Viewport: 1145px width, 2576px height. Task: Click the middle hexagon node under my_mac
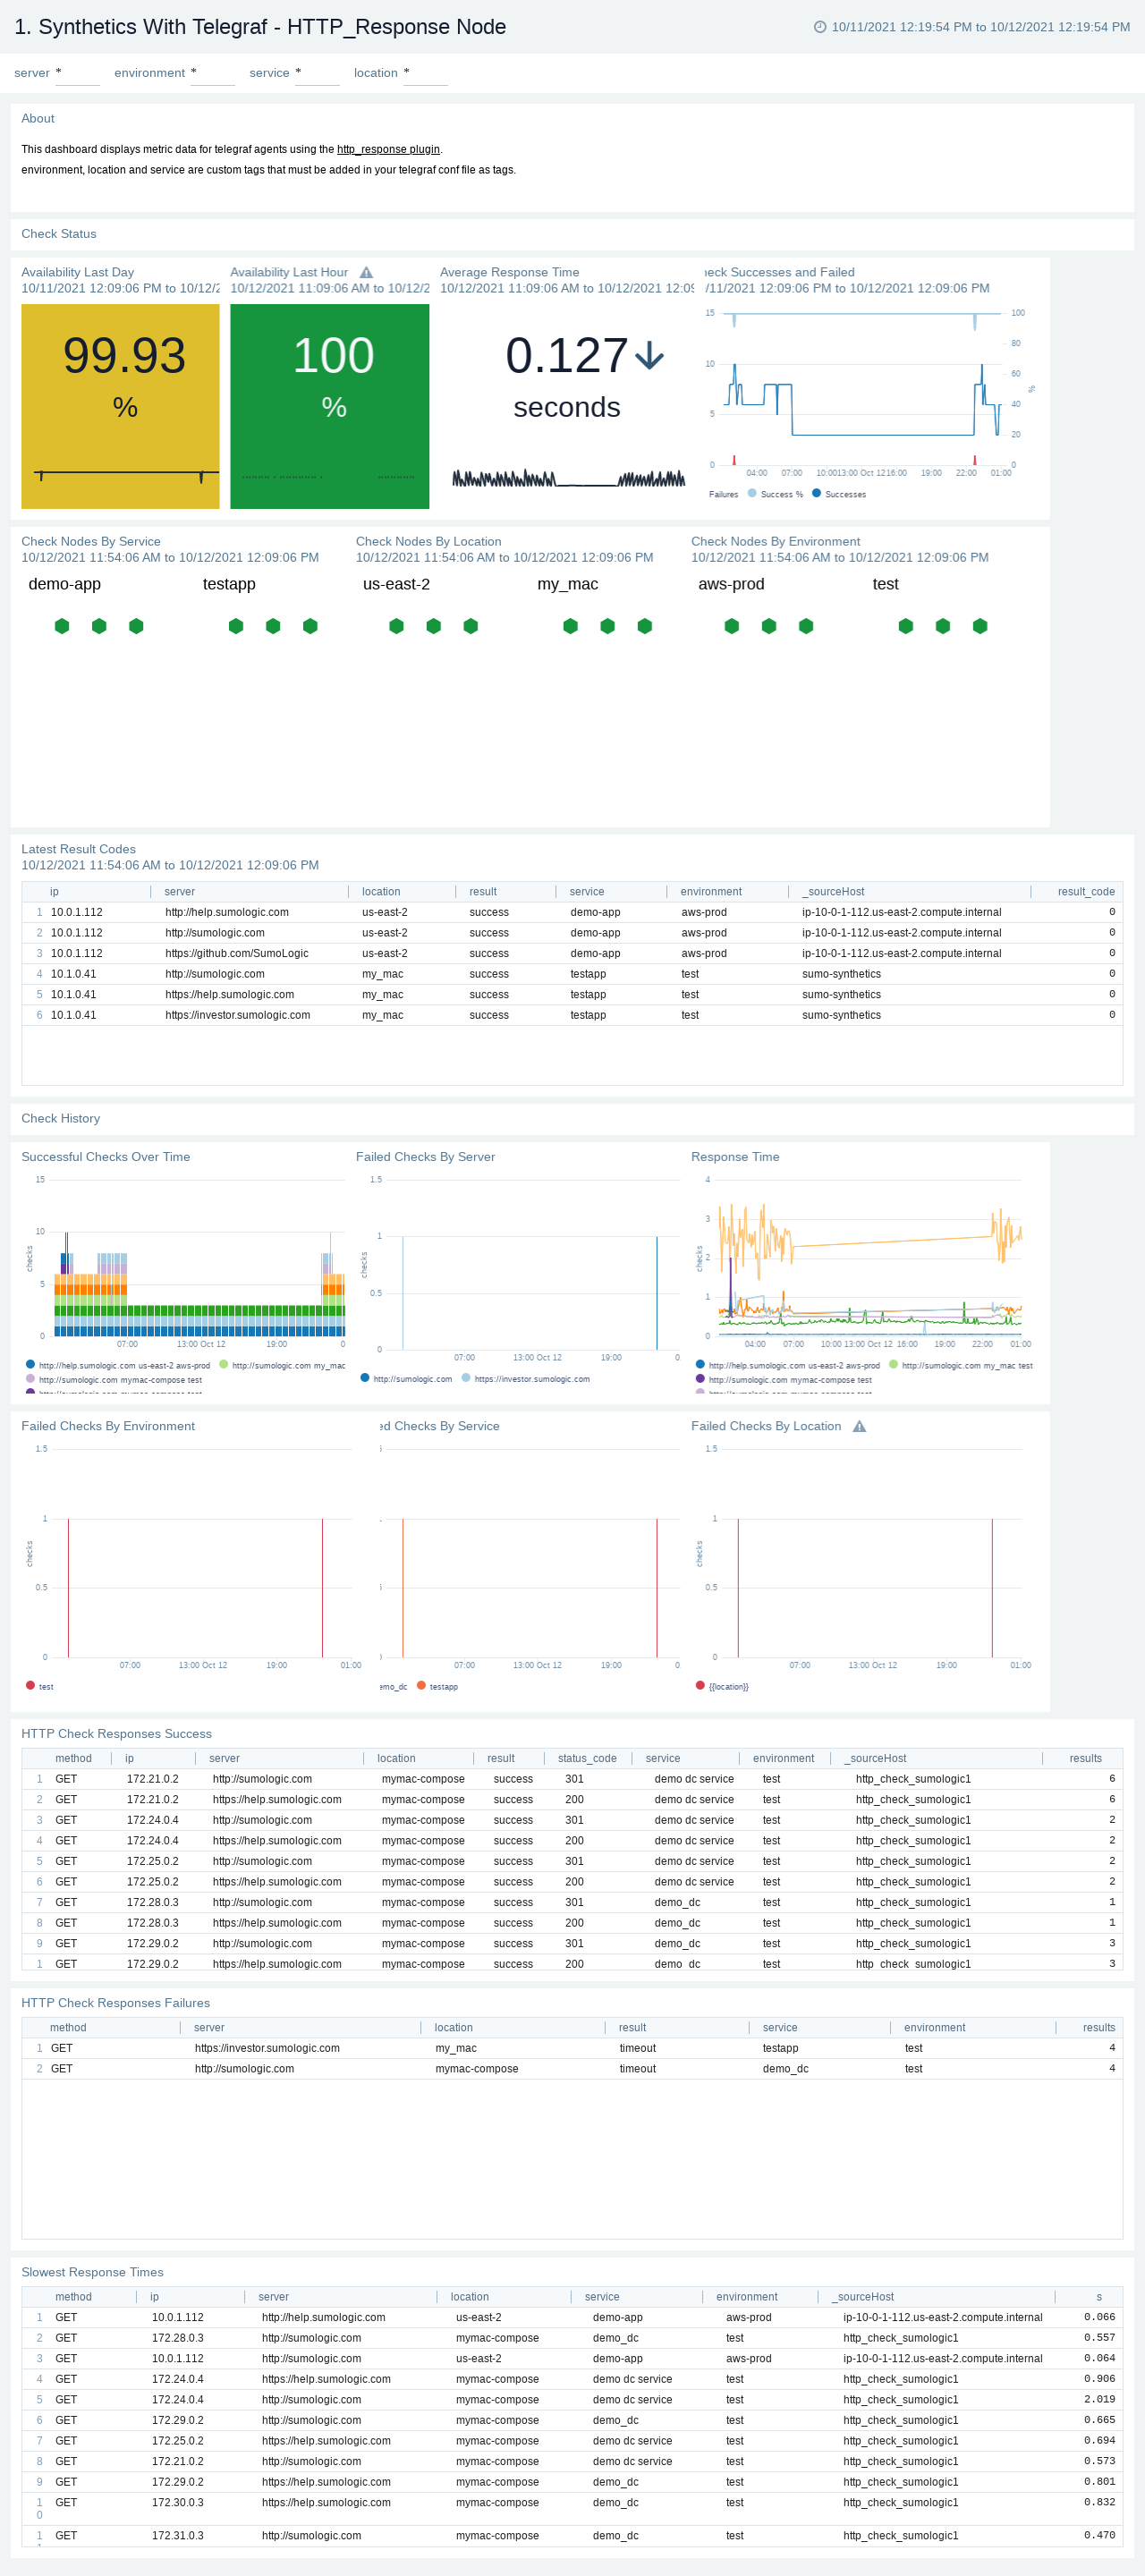pos(607,626)
